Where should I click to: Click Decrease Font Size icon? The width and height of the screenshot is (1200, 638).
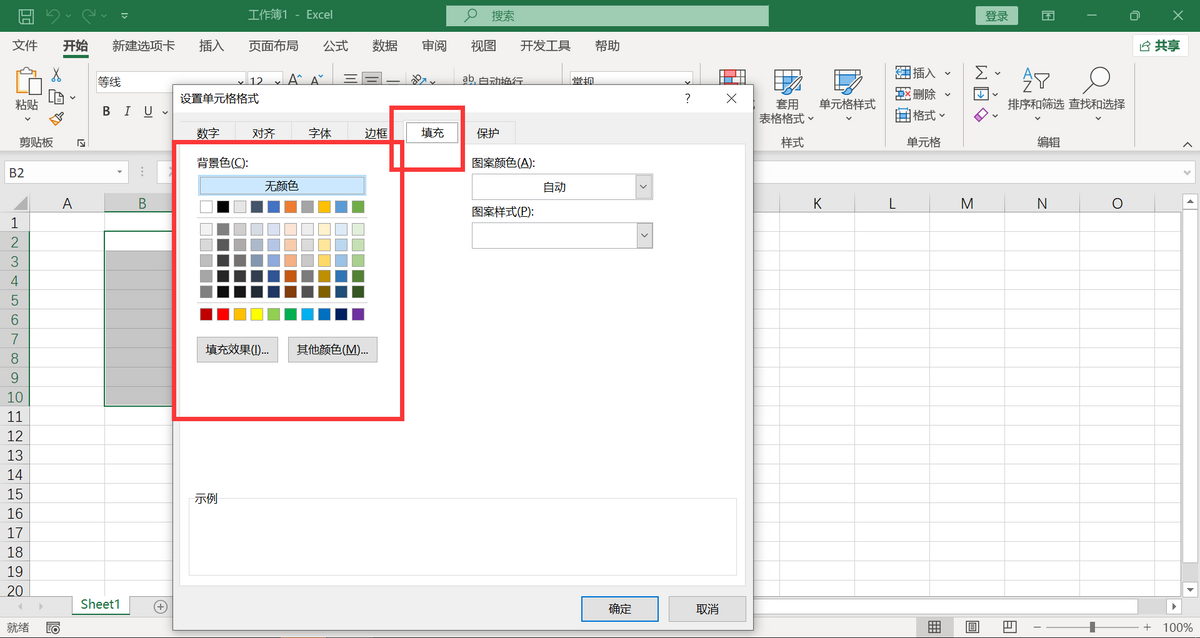[x=317, y=80]
